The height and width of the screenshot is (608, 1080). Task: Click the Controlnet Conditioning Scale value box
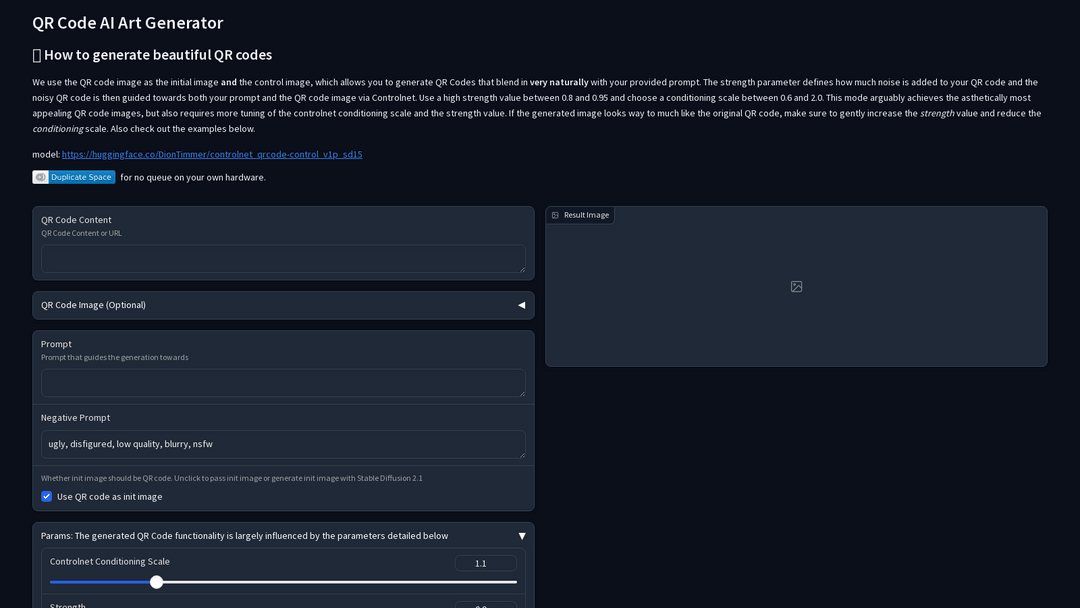tap(485, 563)
